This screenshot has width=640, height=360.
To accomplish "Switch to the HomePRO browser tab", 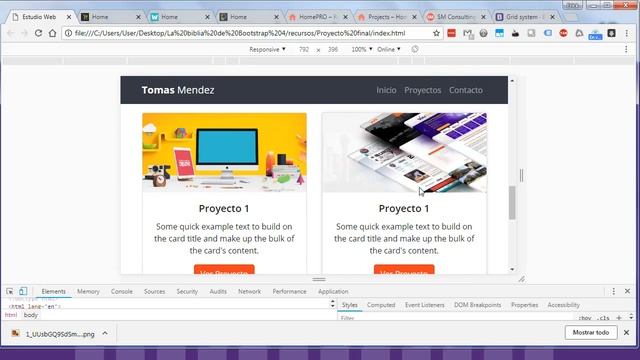I will point(318,17).
